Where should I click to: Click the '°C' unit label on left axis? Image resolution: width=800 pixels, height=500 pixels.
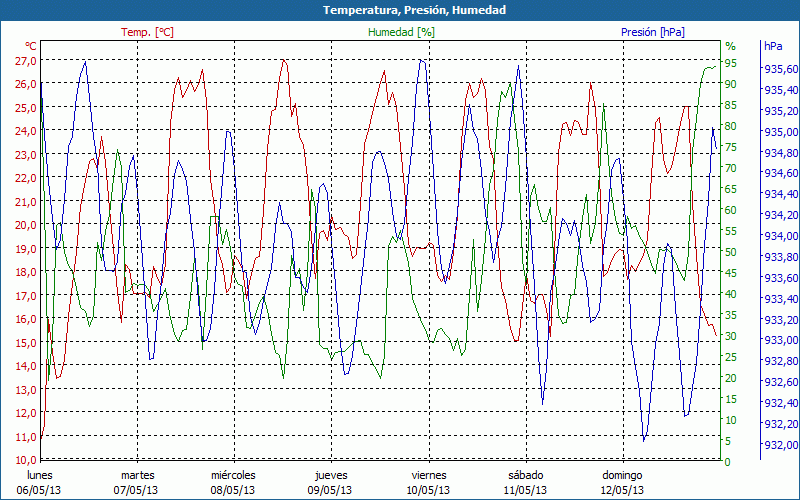coord(31,46)
